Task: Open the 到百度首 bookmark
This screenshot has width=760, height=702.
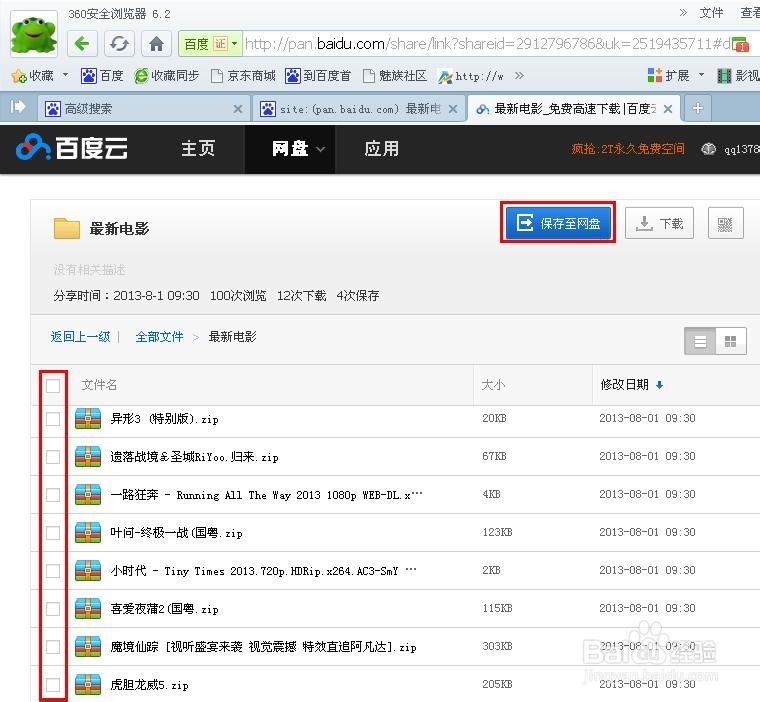Action: click(x=317, y=76)
